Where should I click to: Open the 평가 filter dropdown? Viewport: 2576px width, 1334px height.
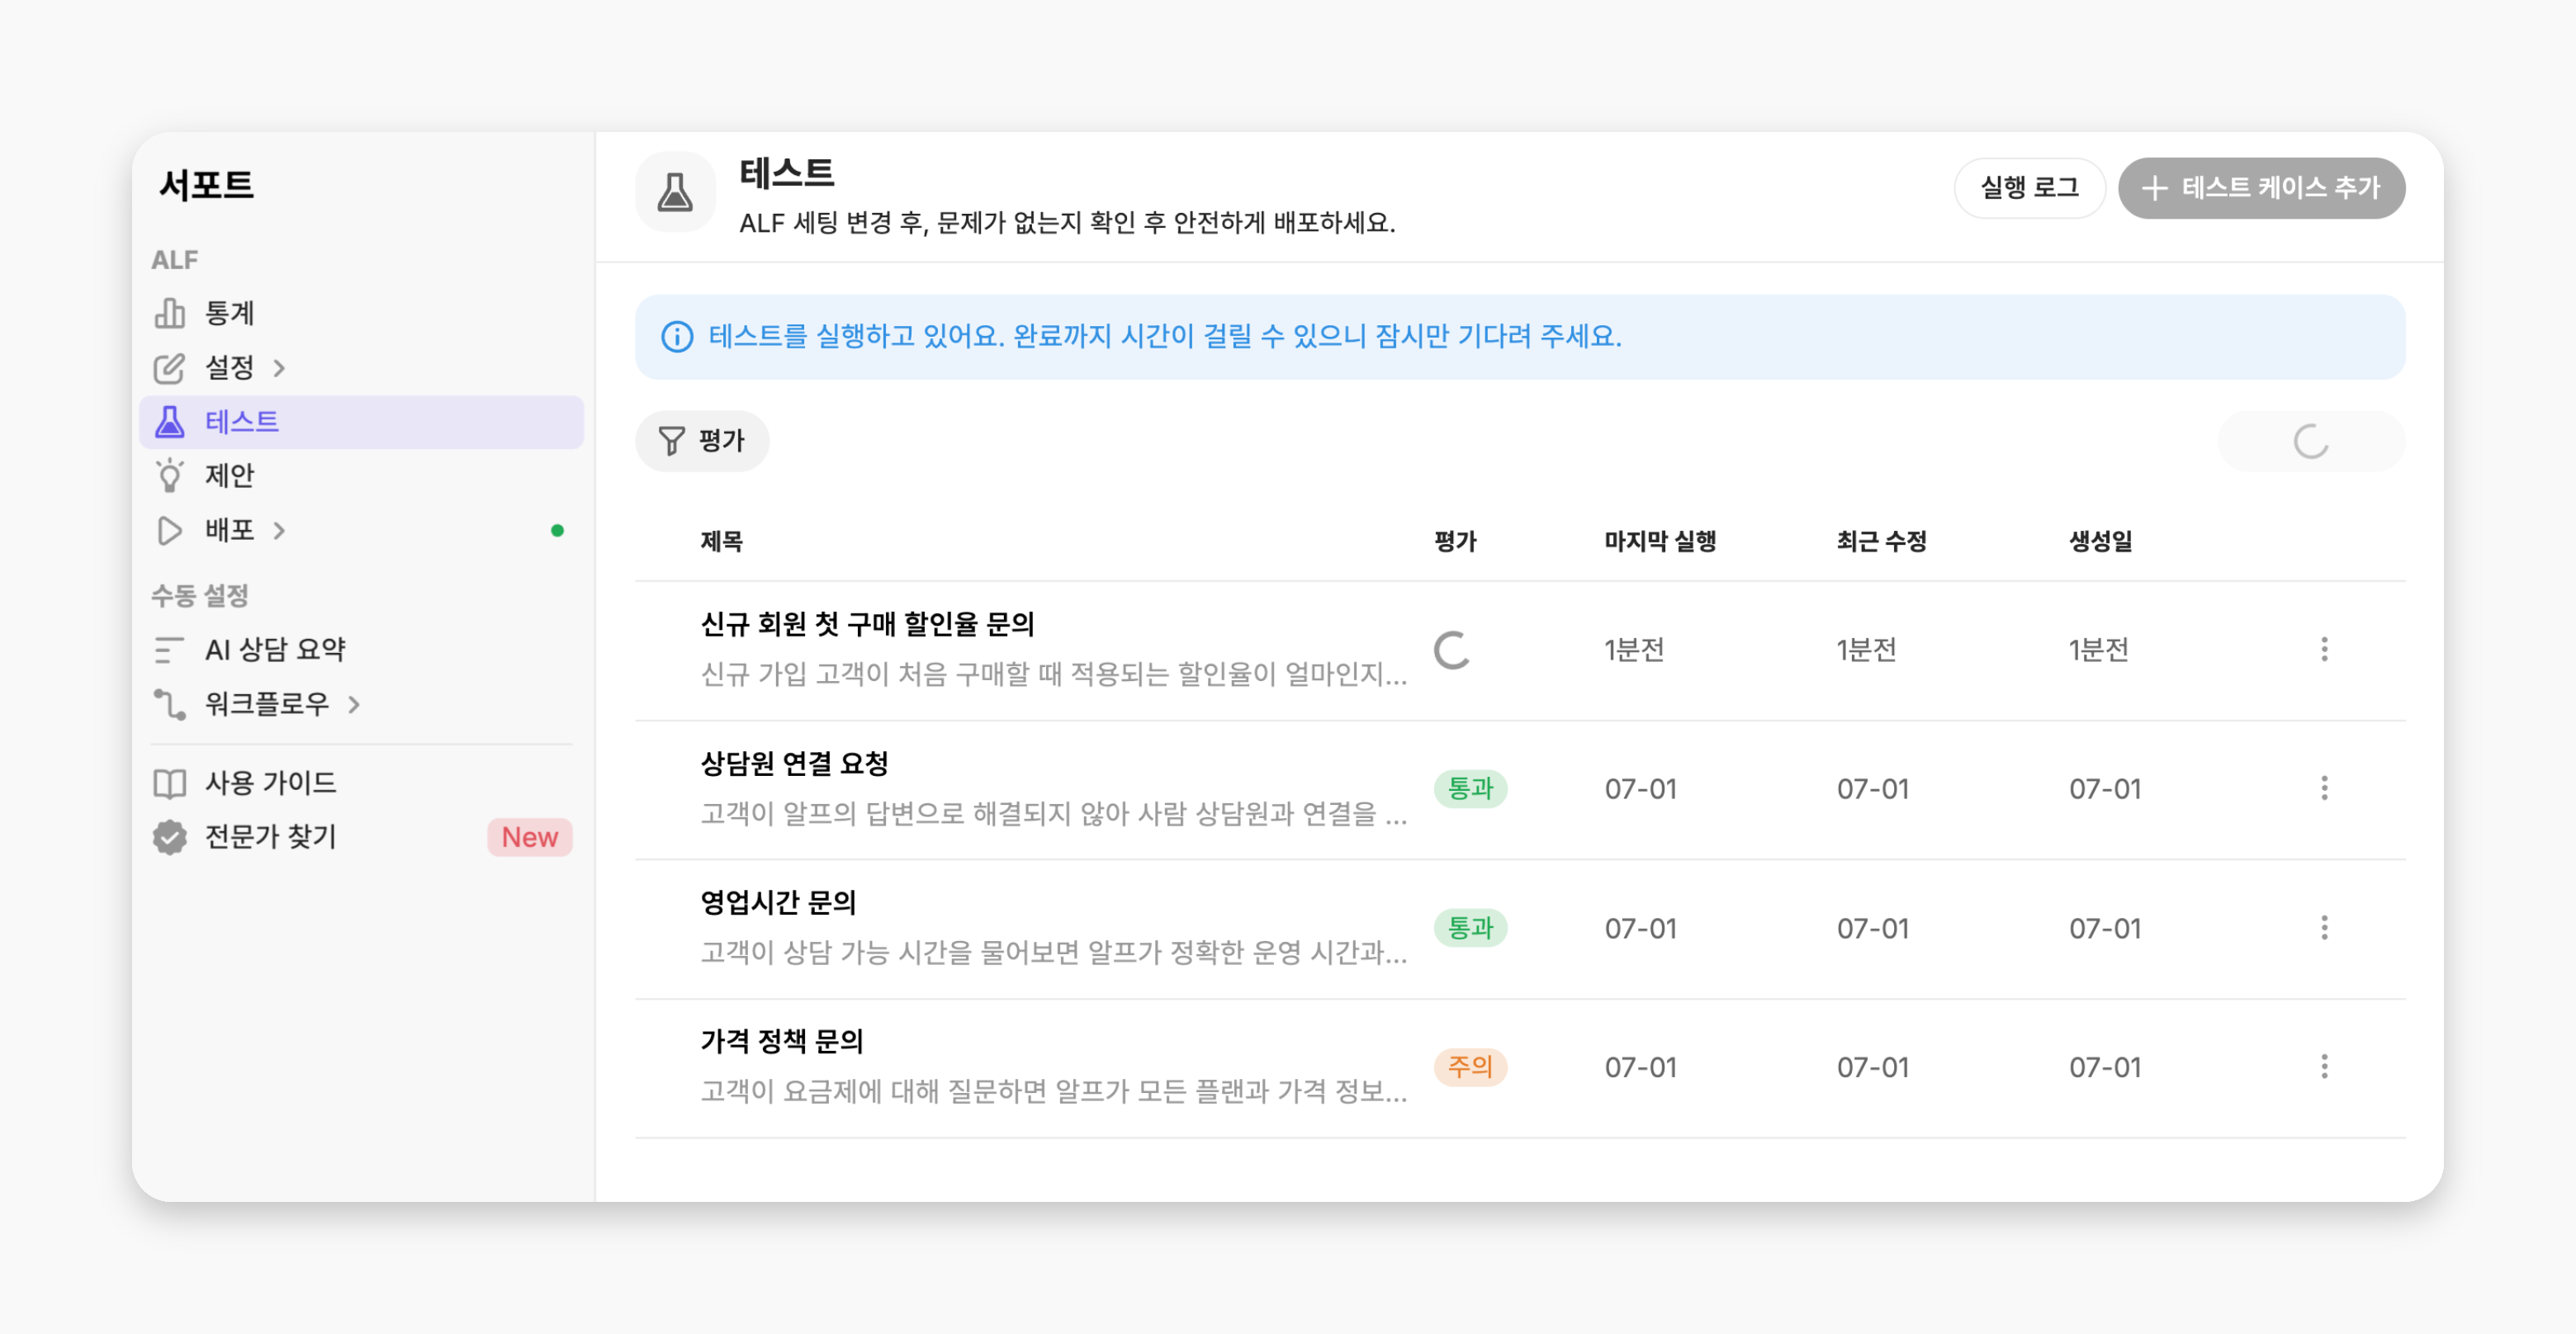702,441
